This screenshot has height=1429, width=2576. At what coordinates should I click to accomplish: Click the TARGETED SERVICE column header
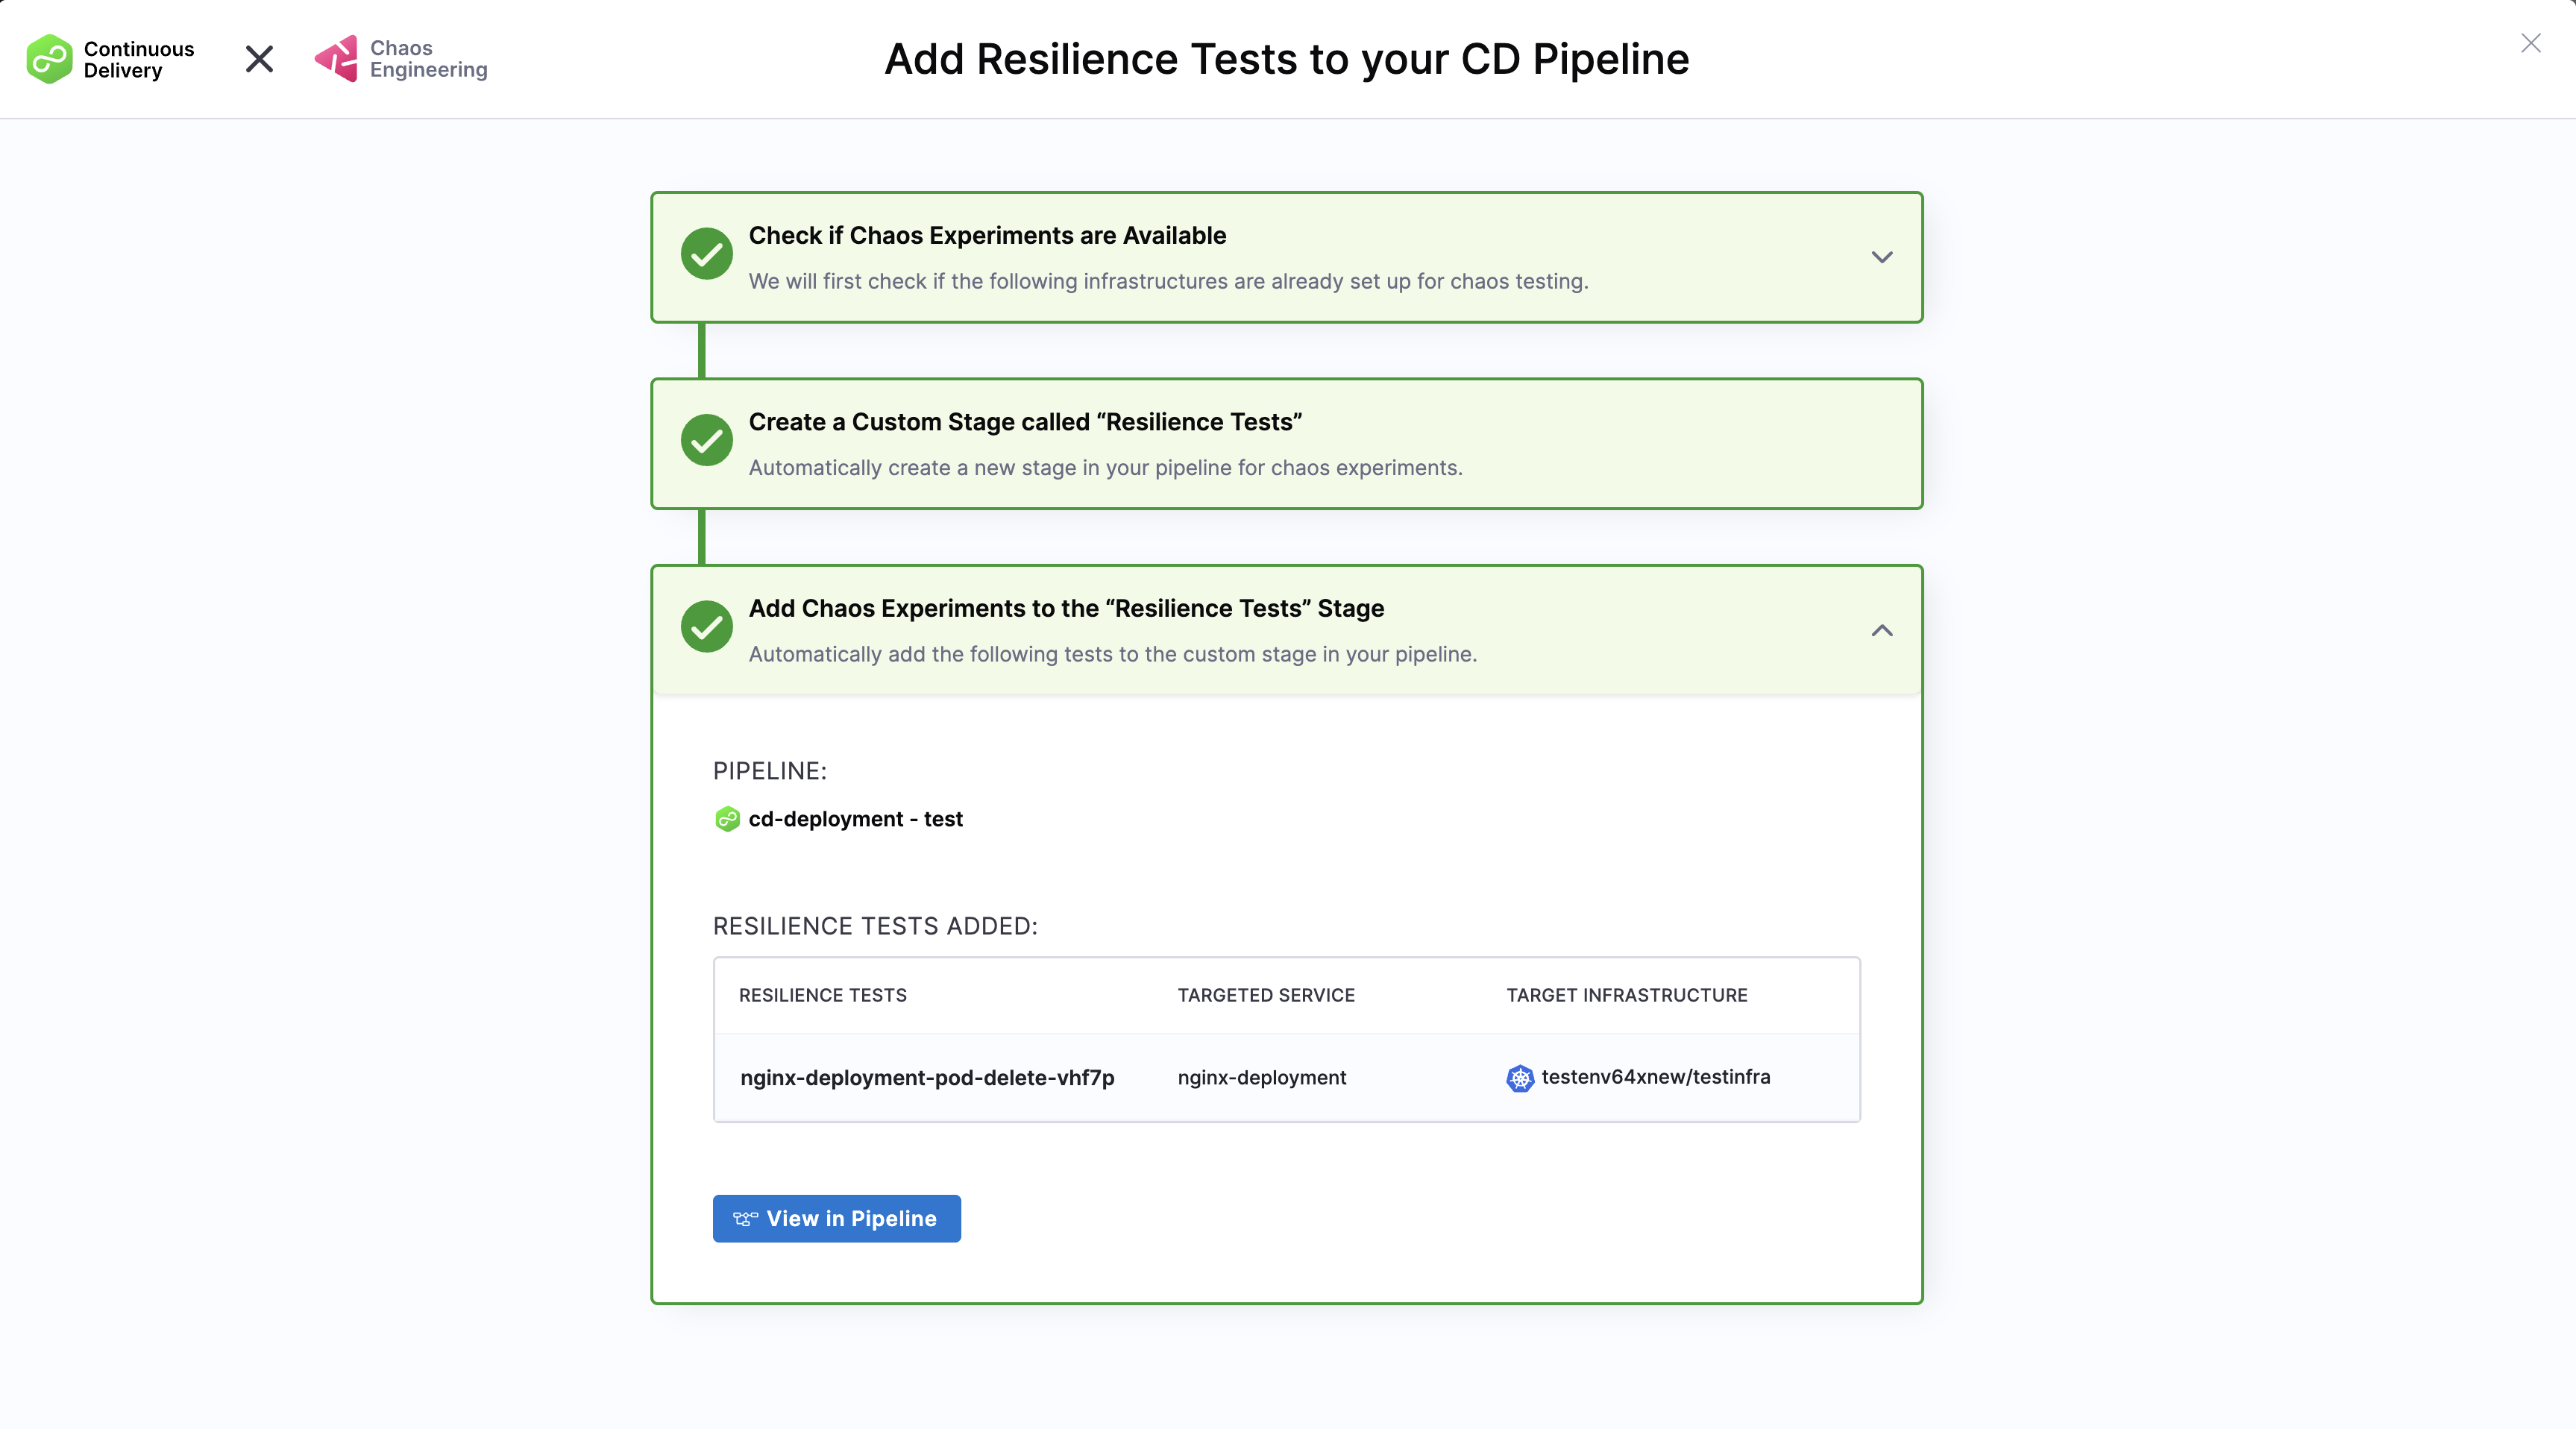(1265, 995)
